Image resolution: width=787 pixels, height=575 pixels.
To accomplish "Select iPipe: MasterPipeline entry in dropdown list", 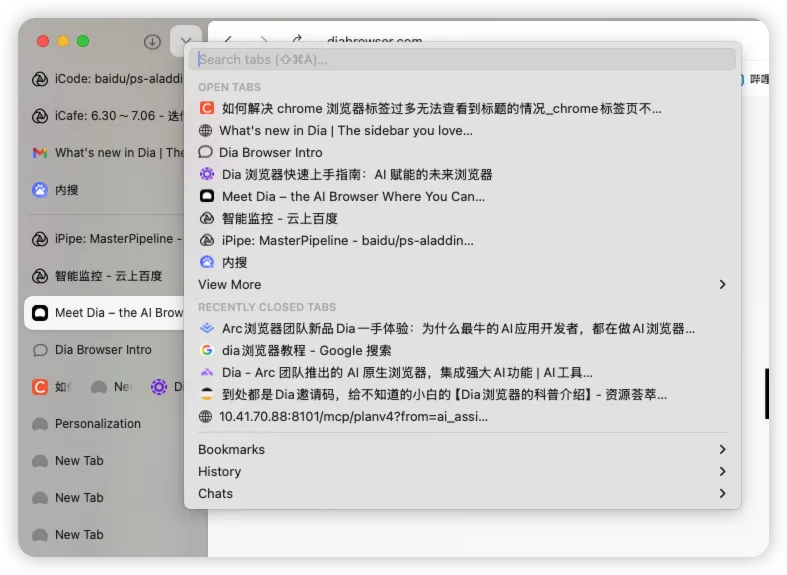I will pos(462,241).
